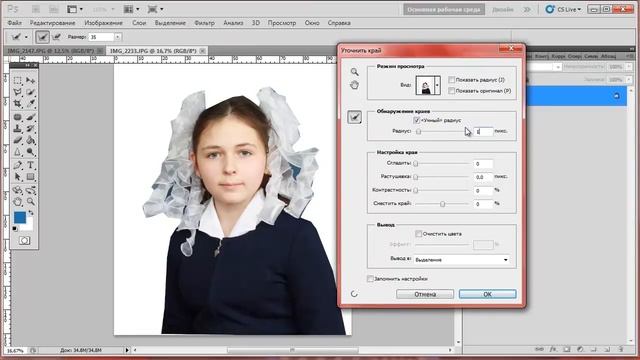Select the 3D Object Rotate tool

click(18, 190)
